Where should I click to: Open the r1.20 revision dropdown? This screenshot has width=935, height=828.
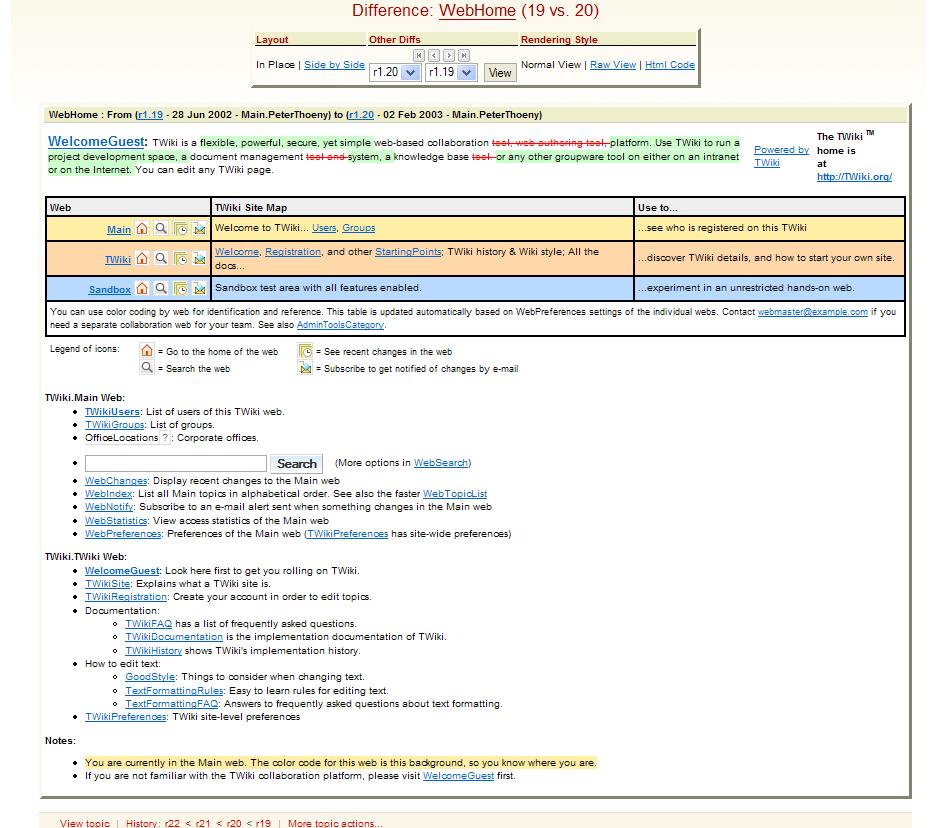(x=394, y=72)
